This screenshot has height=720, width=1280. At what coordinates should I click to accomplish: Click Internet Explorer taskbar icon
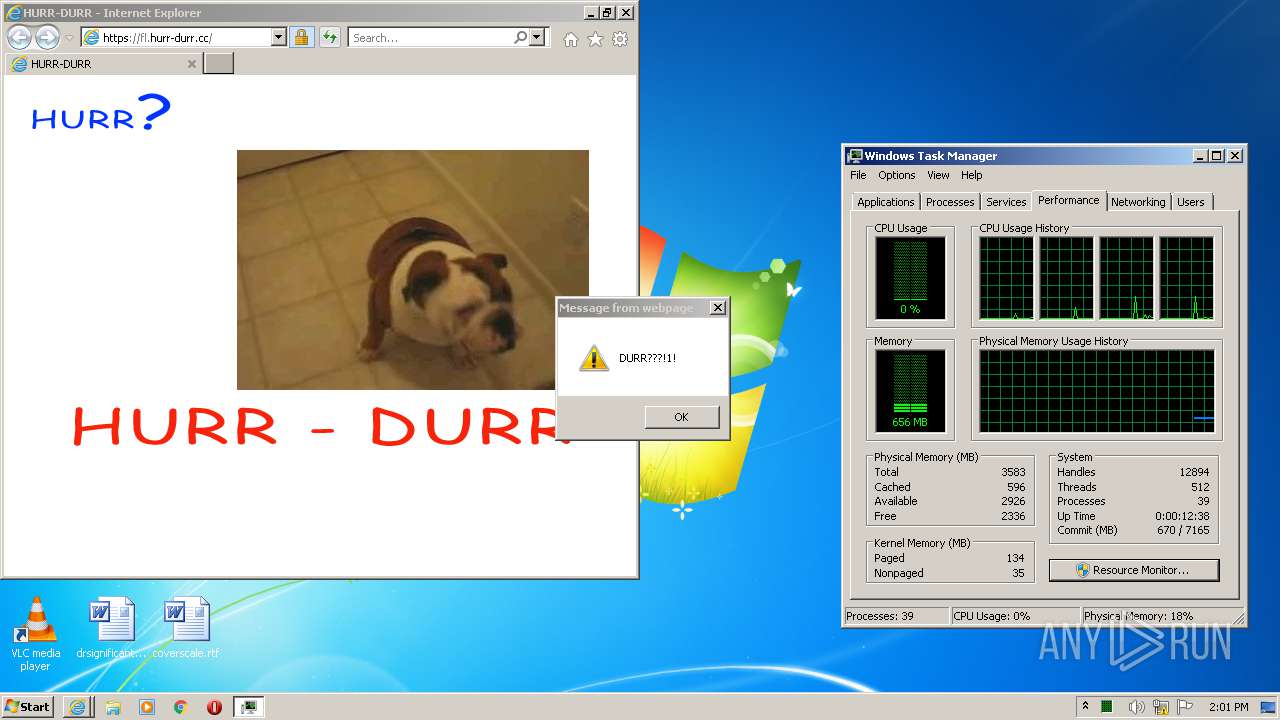[x=78, y=707]
